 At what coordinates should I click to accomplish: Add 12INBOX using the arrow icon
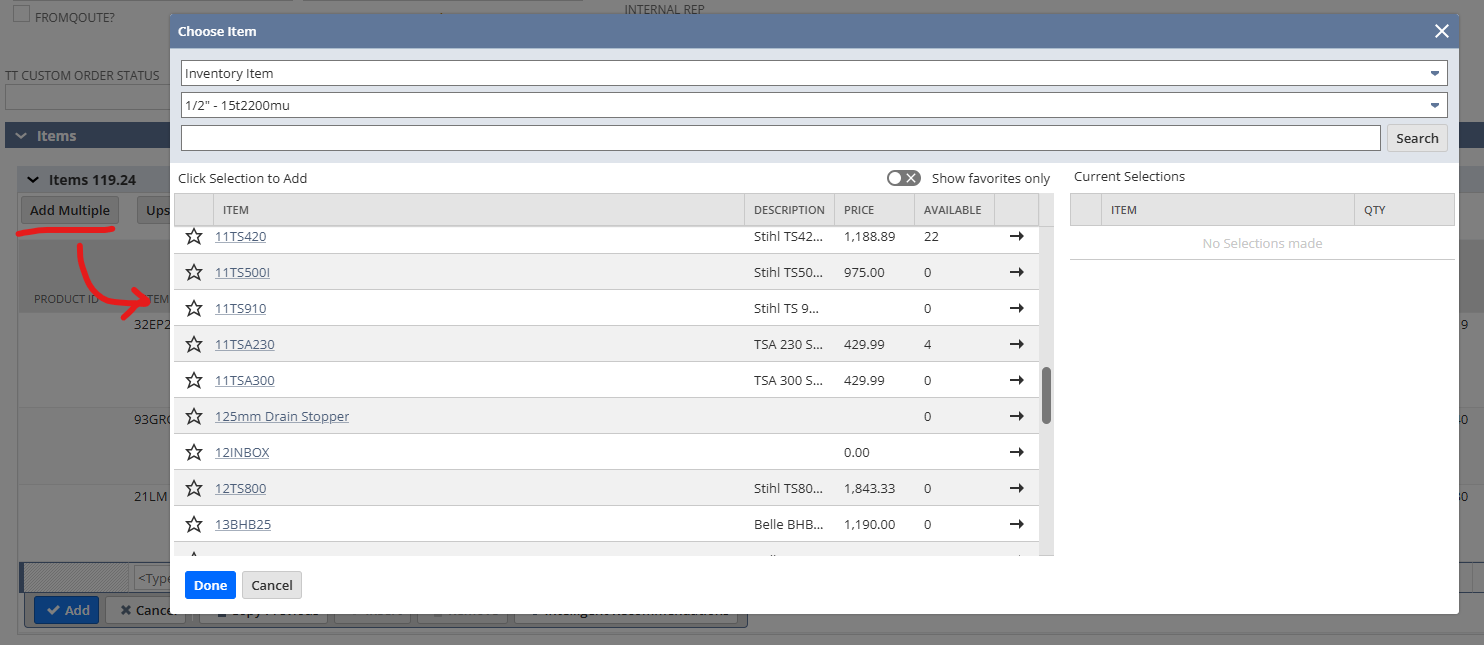point(1017,452)
